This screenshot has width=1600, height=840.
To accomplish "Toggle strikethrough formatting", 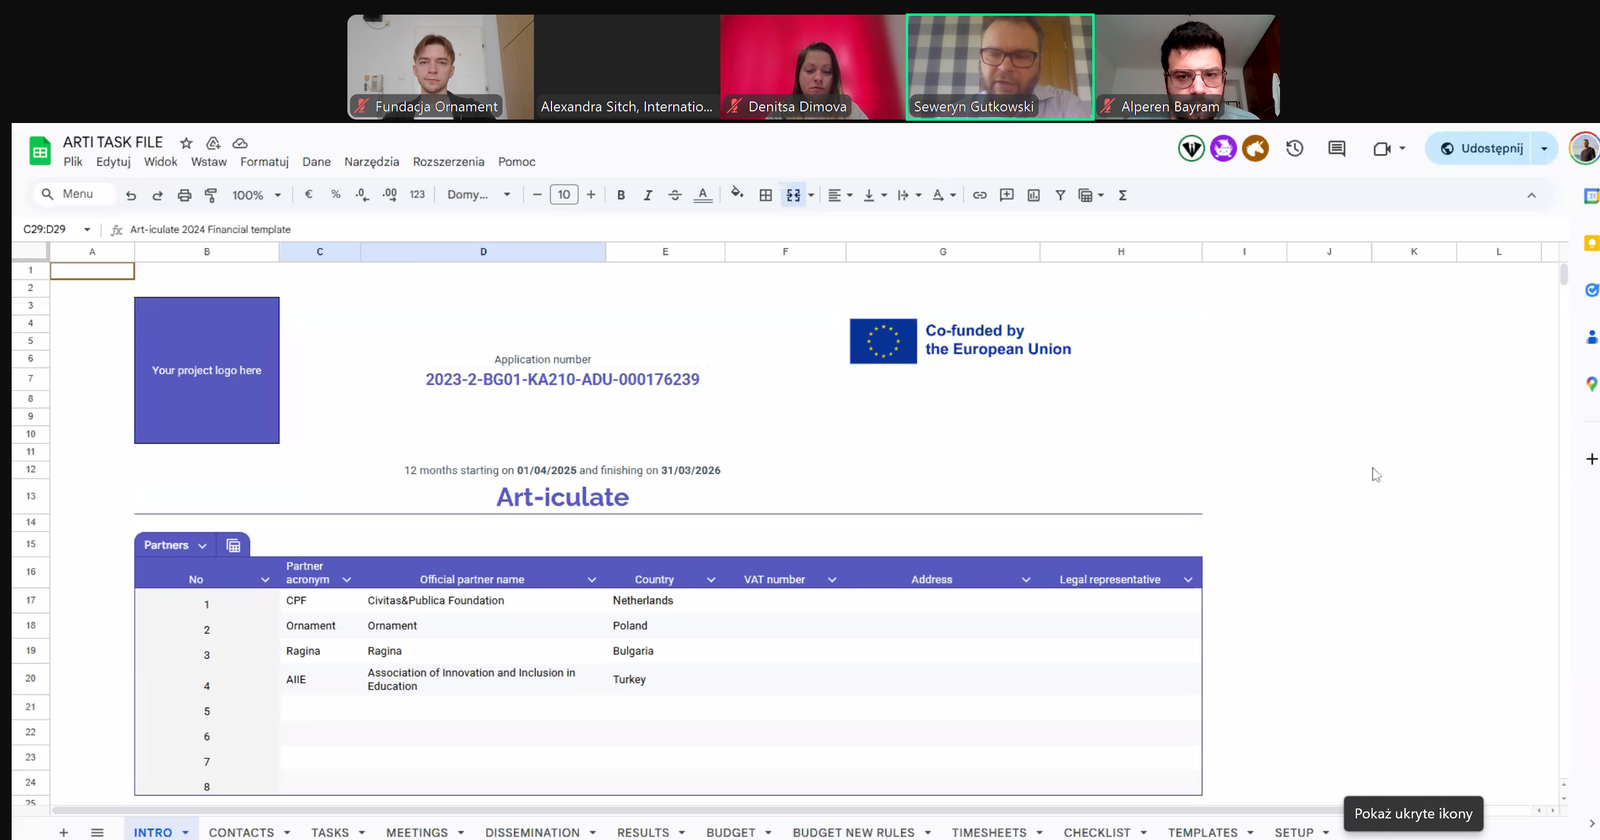I will [675, 195].
